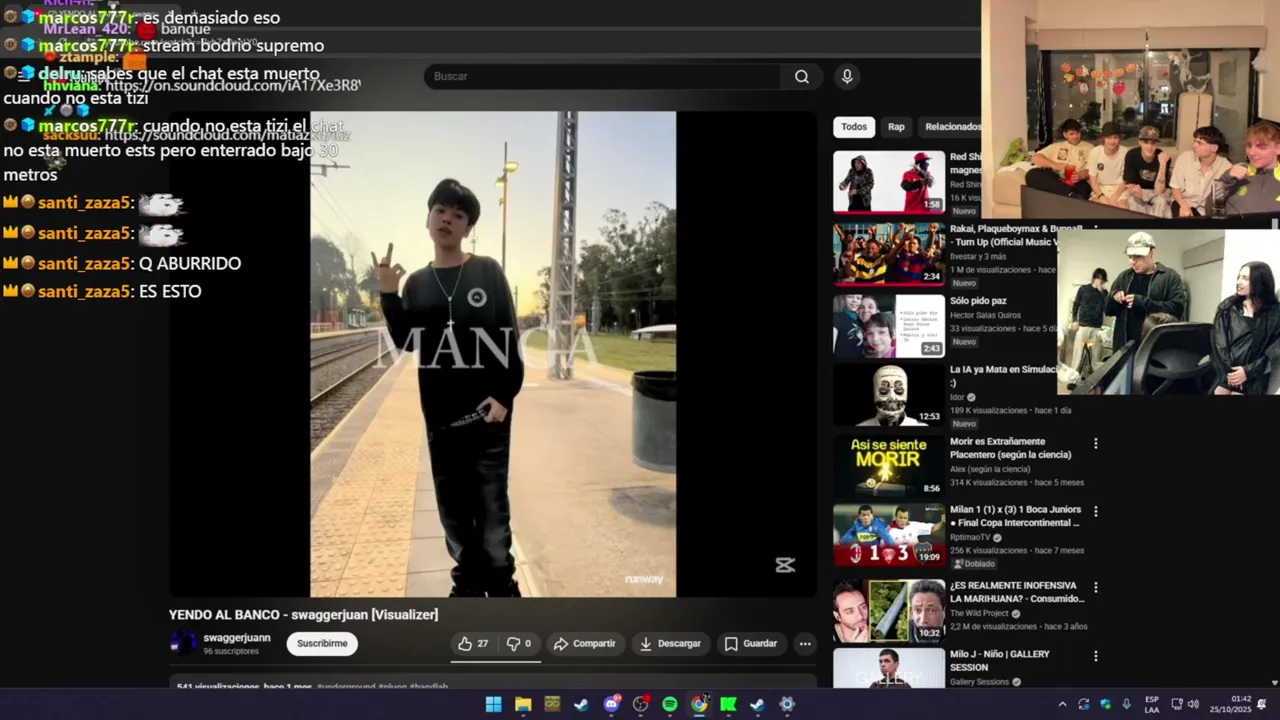Open the ESP LAA language switcher
This screenshot has width=1280, height=720.
(x=1152, y=704)
